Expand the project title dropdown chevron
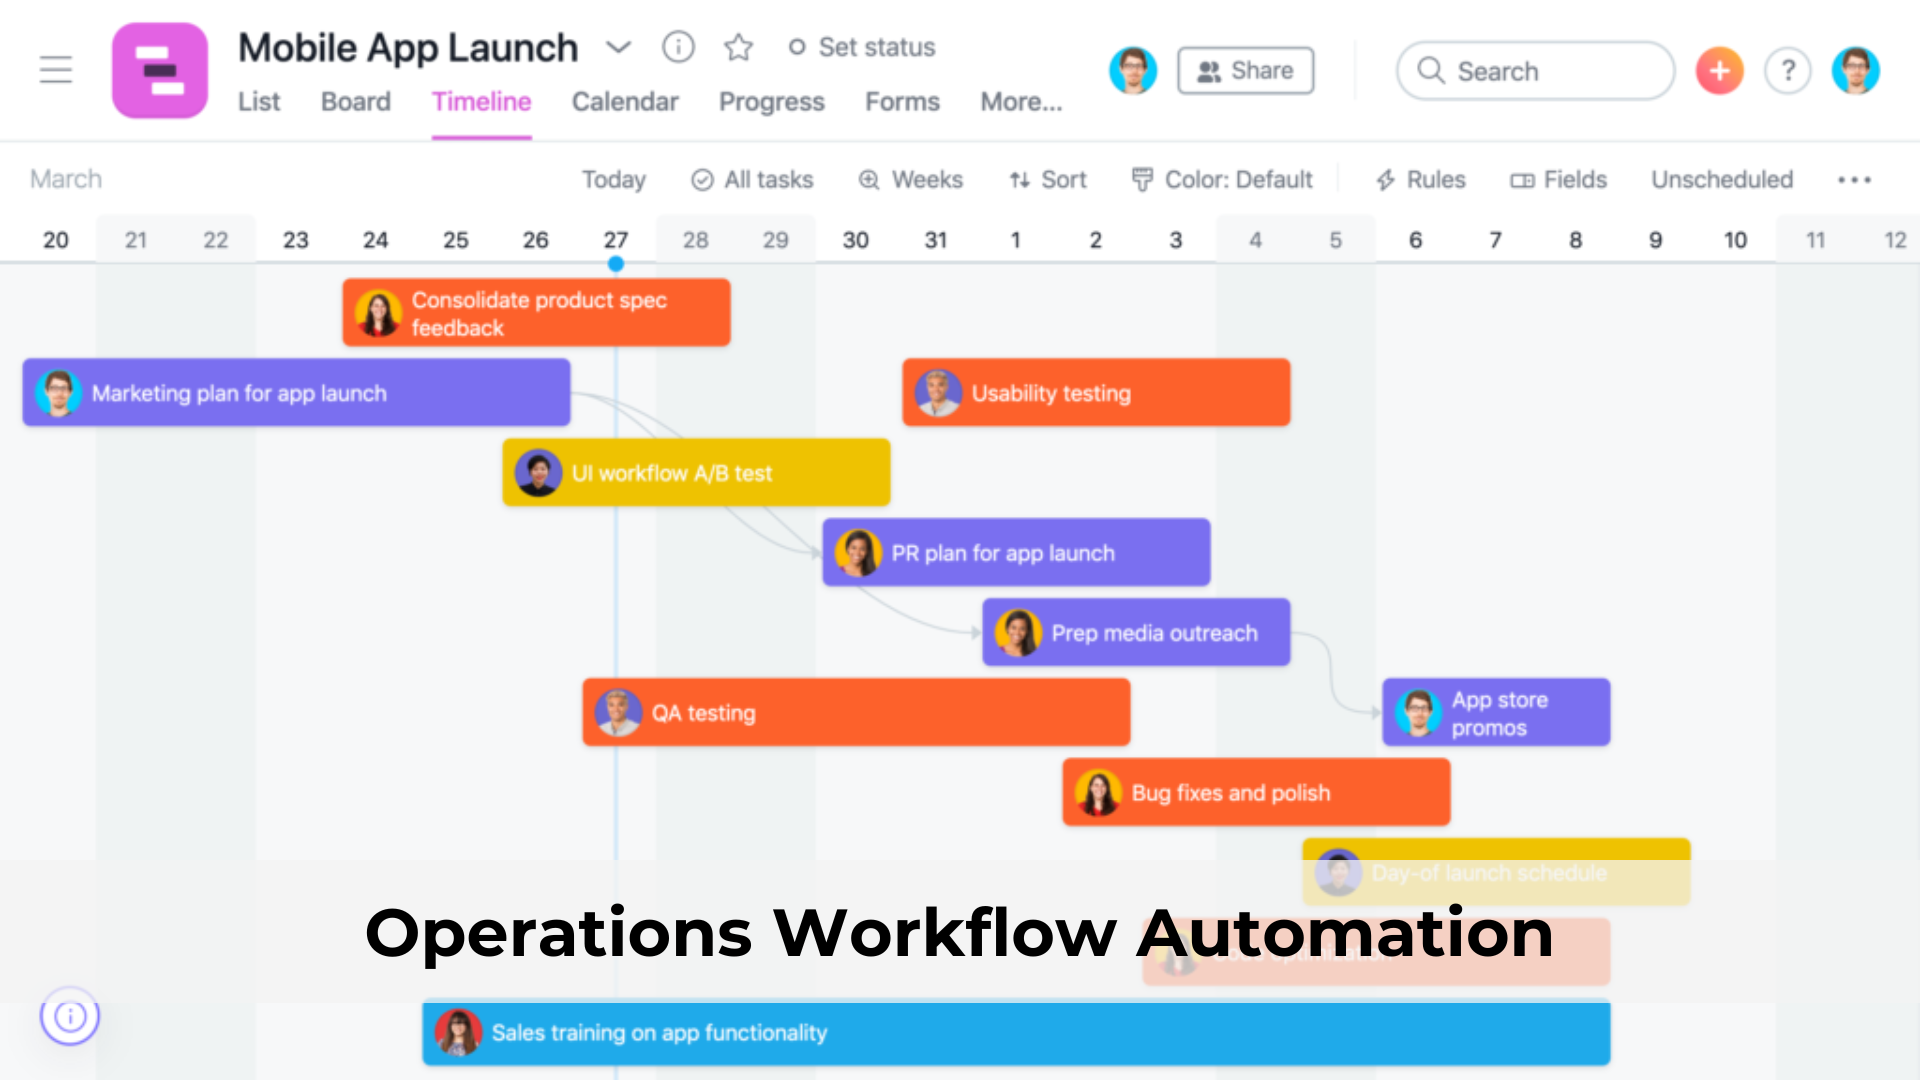 619,47
